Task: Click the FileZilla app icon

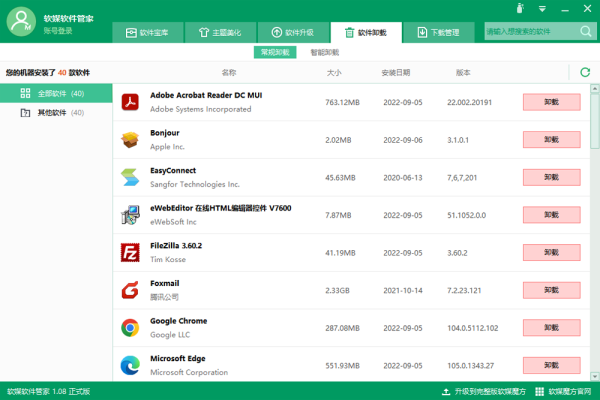Action: coord(130,252)
